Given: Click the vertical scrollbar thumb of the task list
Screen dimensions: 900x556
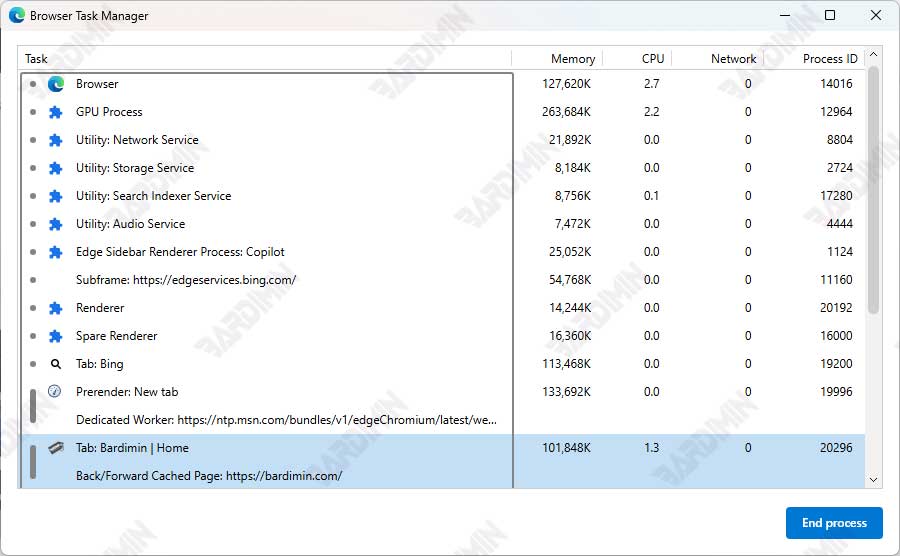Looking at the screenshot, I should (874, 189).
